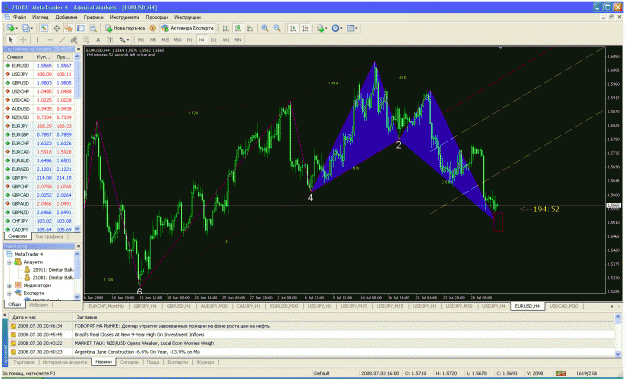Image resolution: width=625 pixels, height=379 pixels.
Task: Toggle chart shift icon
Action: point(305,28)
